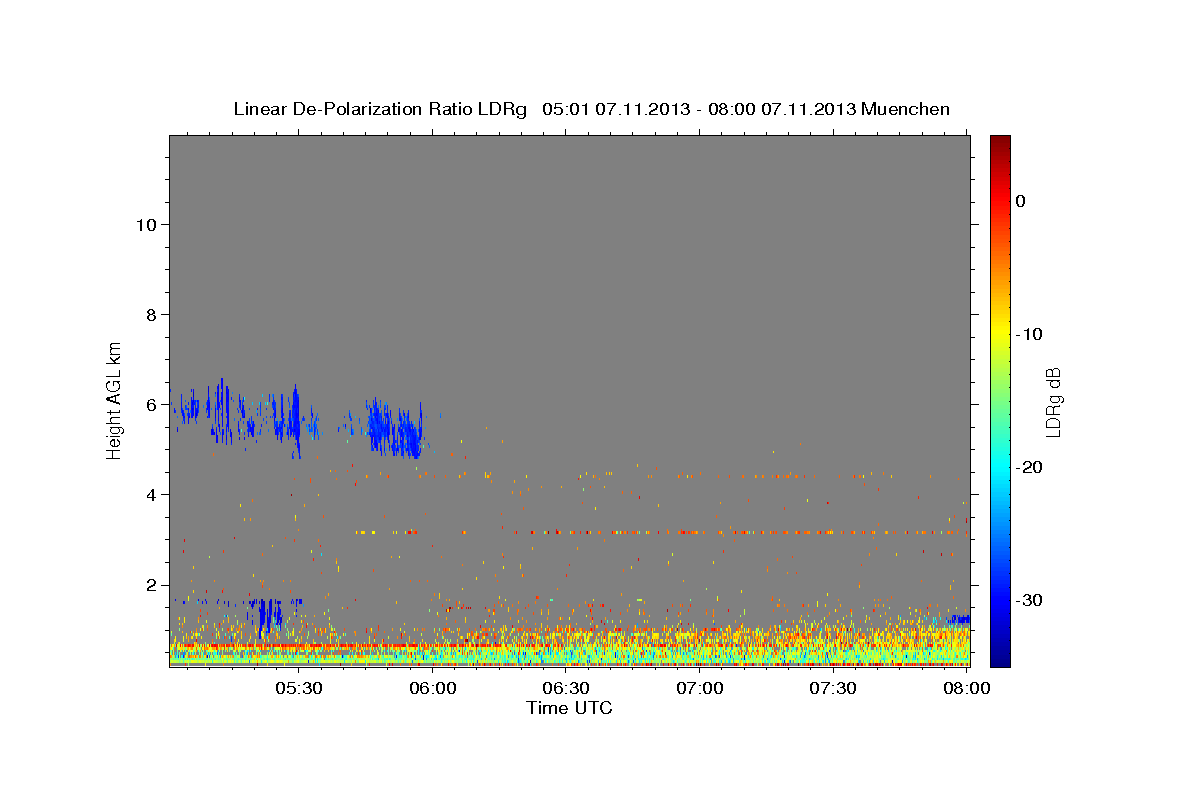Click the colorbar value -10

point(1031,334)
